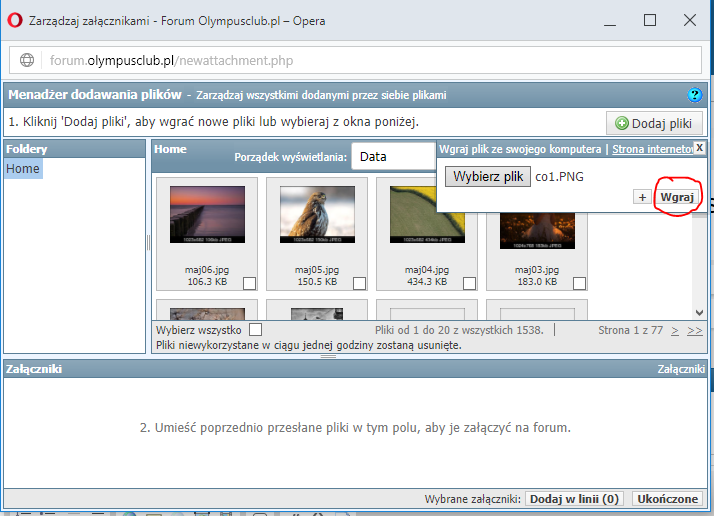This screenshot has width=714, height=516.
Task: Click the Opera logo in title bar
Action: [15, 20]
